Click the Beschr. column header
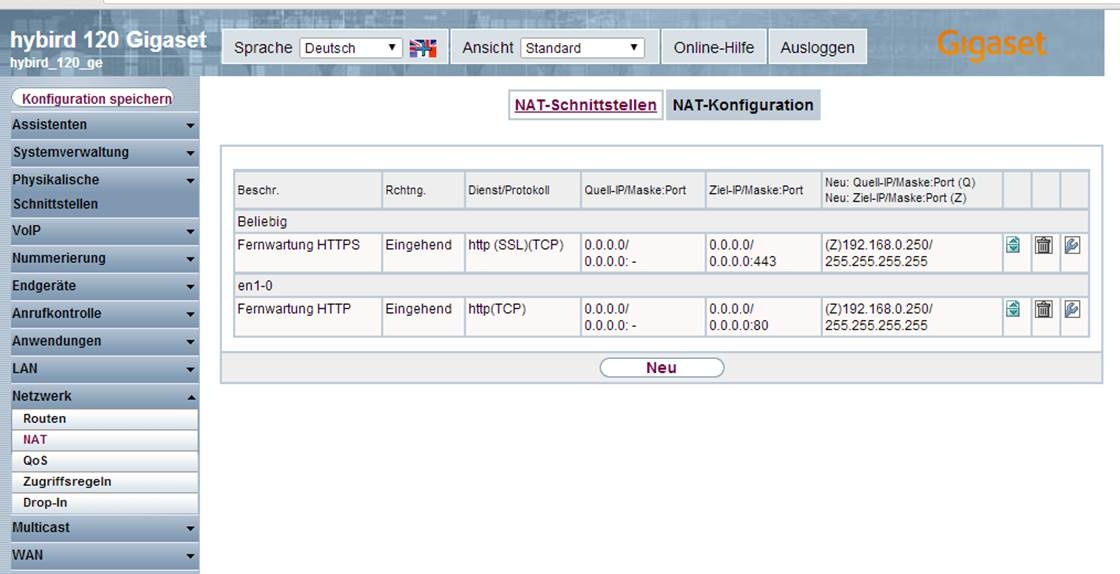 coord(308,190)
